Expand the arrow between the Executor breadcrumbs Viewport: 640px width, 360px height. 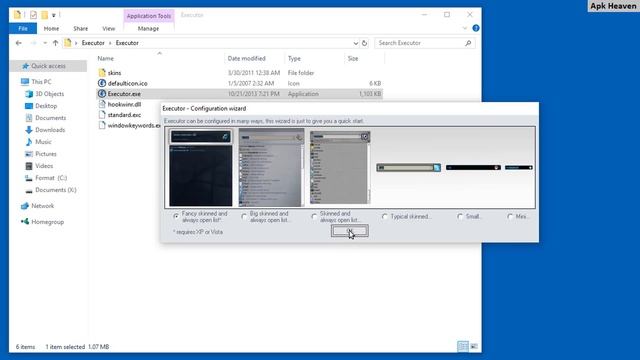110,43
